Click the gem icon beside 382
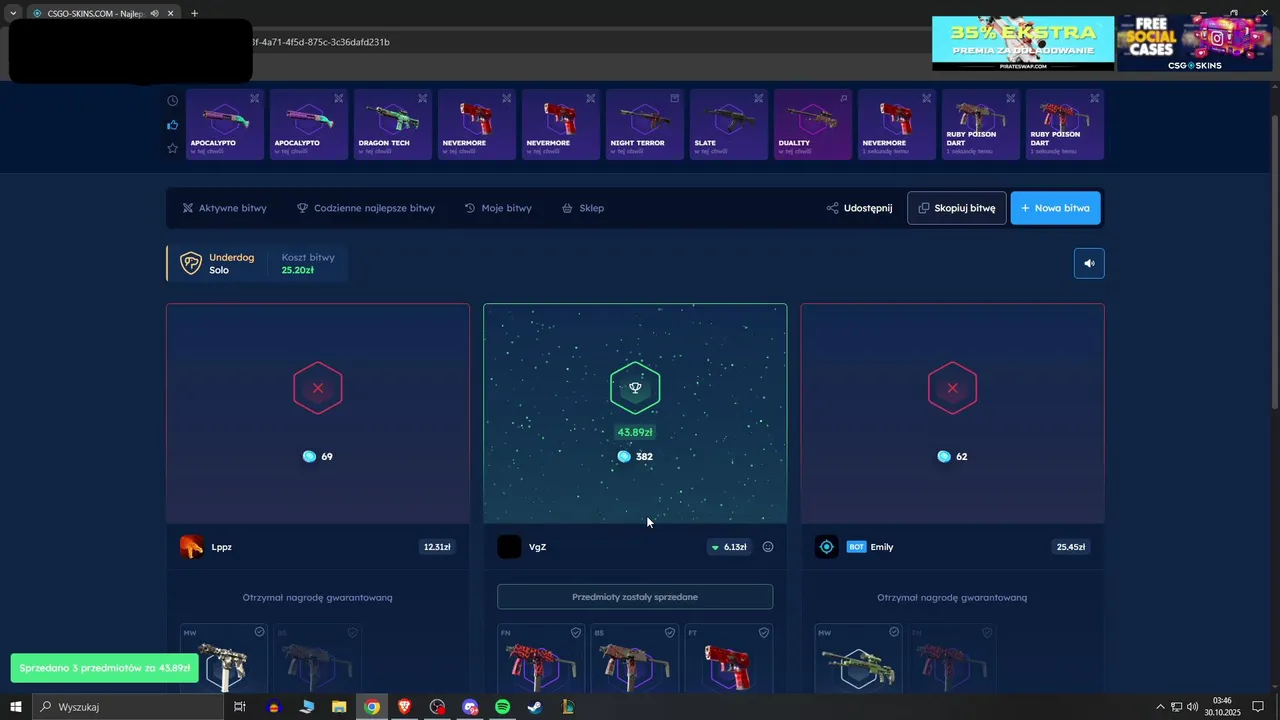The height and width of the screenshot is (720, 1280). coord(624,456)
